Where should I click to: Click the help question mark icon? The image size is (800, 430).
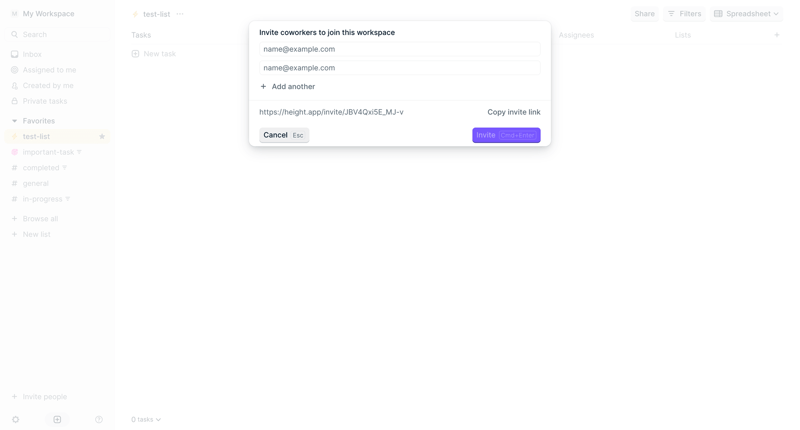click(x=99, y=420)
